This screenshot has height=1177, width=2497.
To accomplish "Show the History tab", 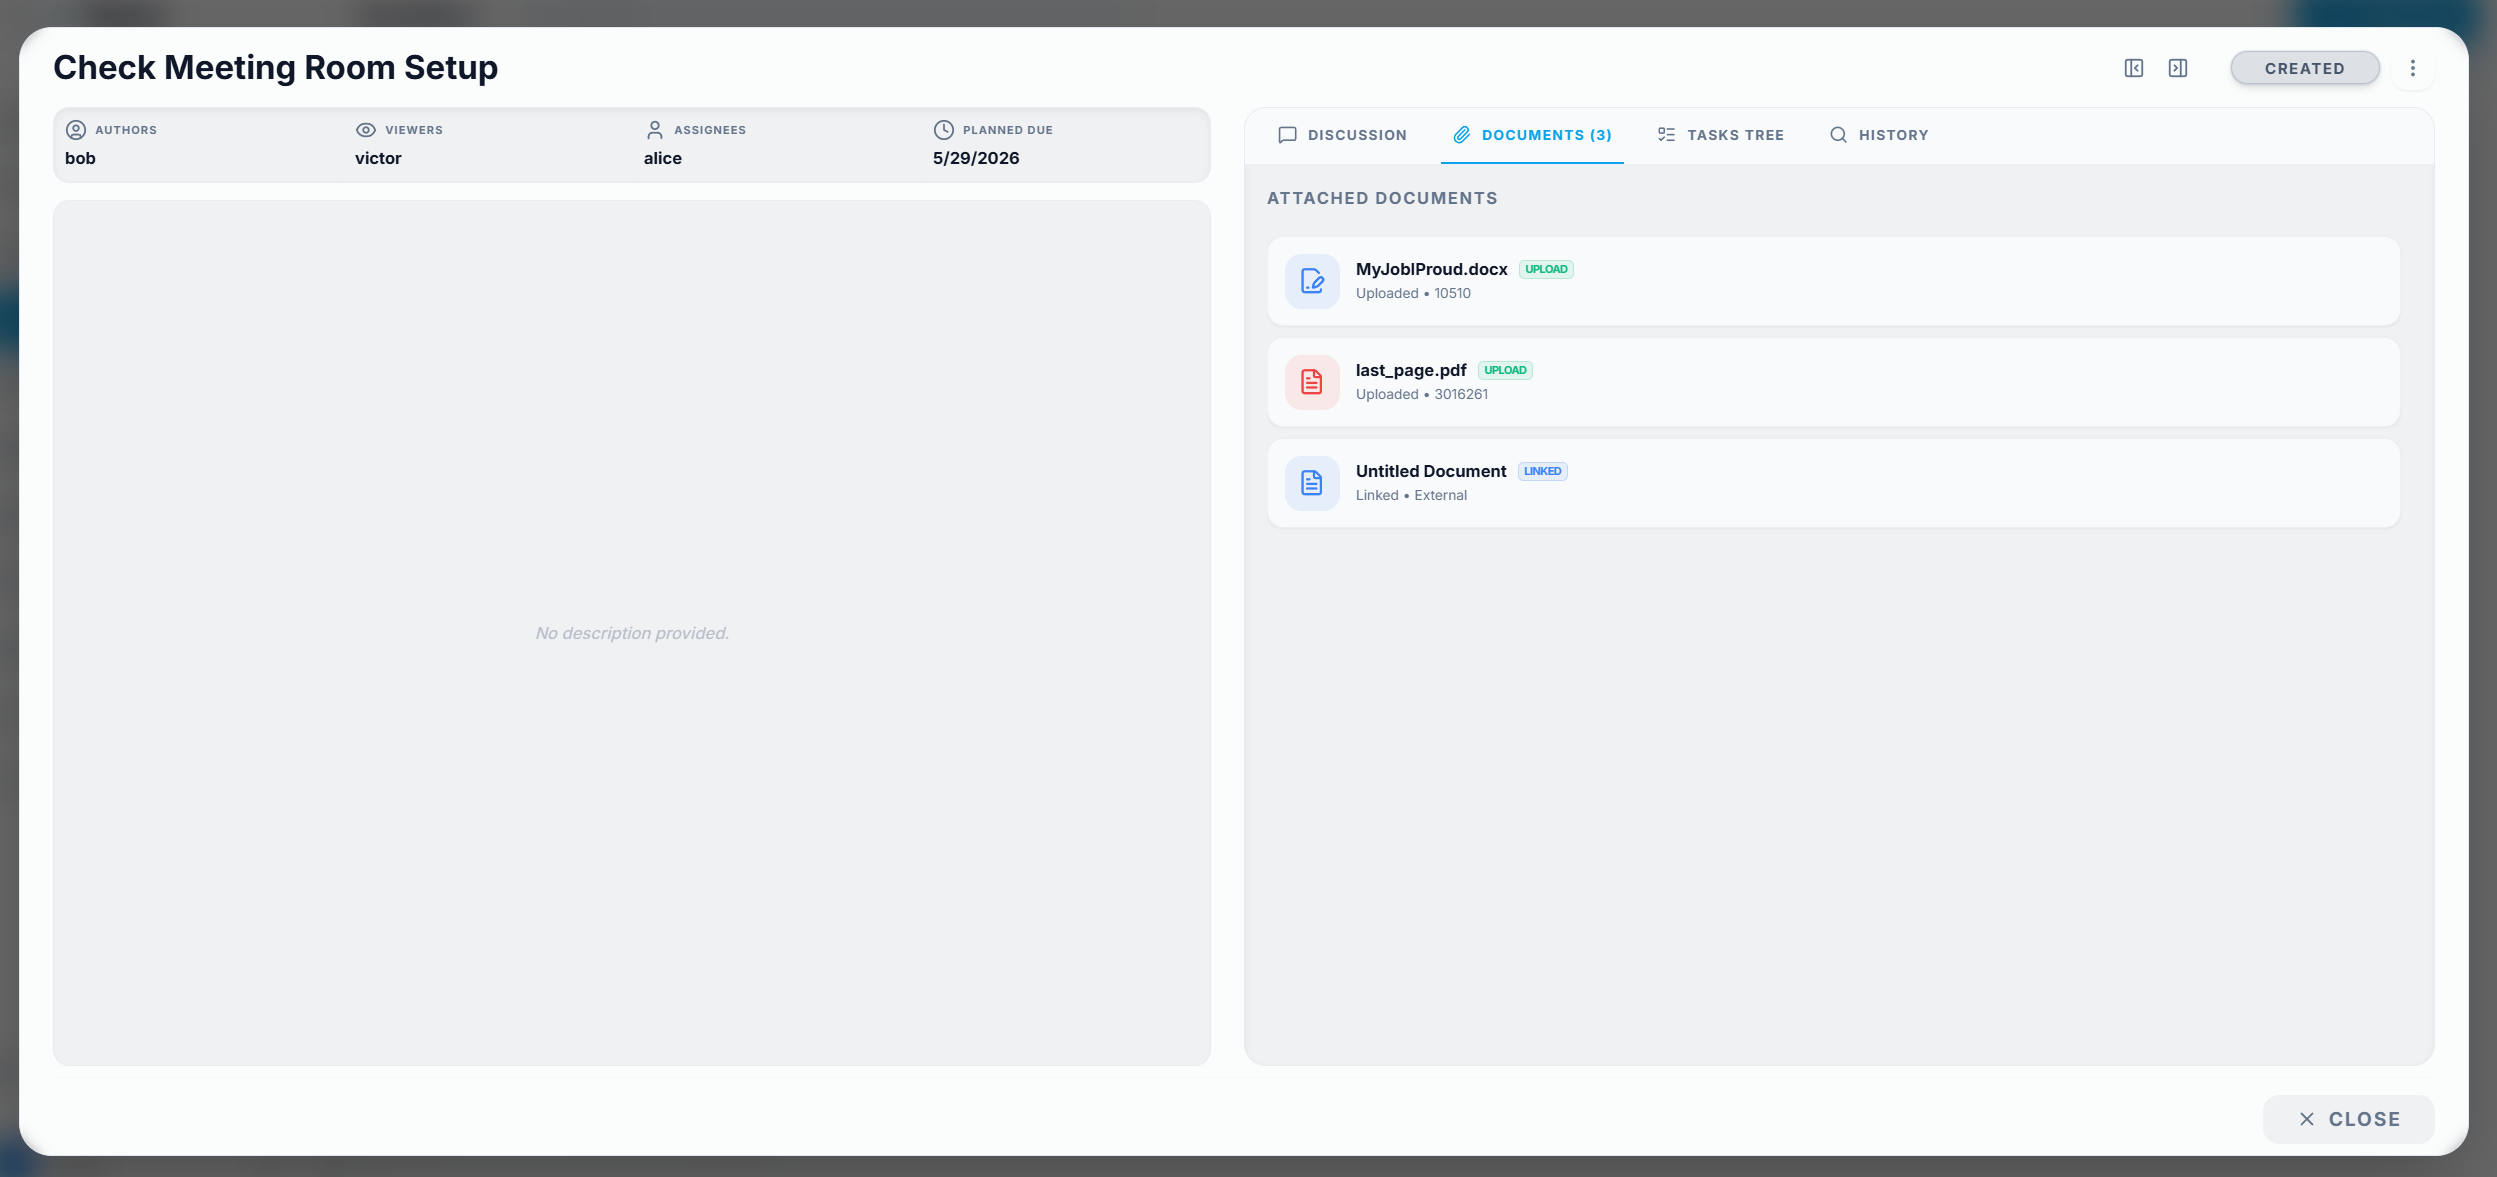I will (x=1880, y=135).
